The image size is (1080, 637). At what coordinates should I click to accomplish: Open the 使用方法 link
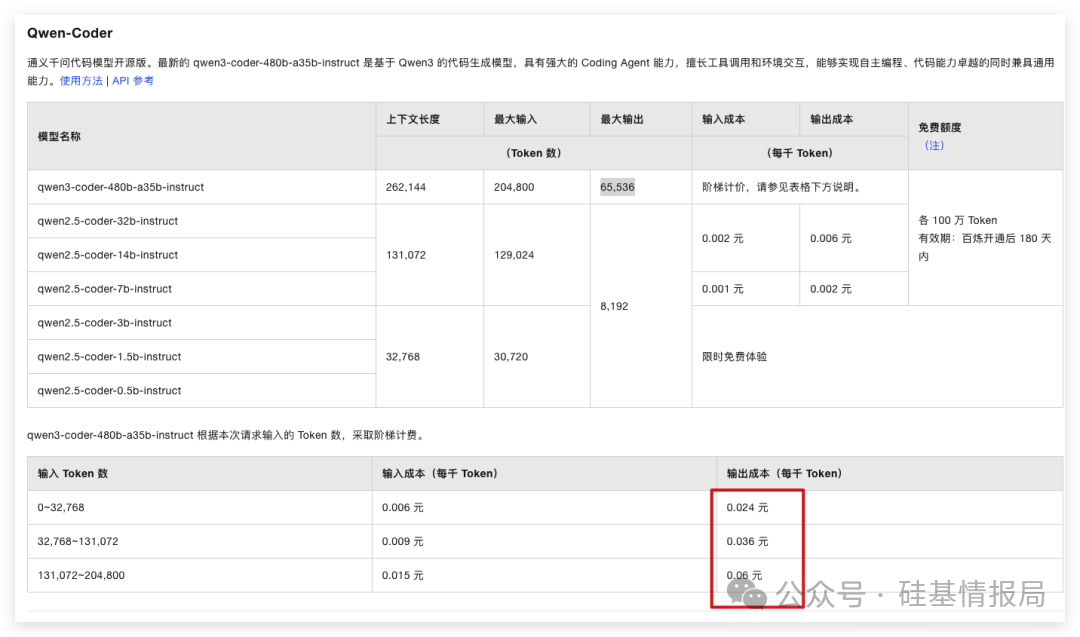point(81,81)
